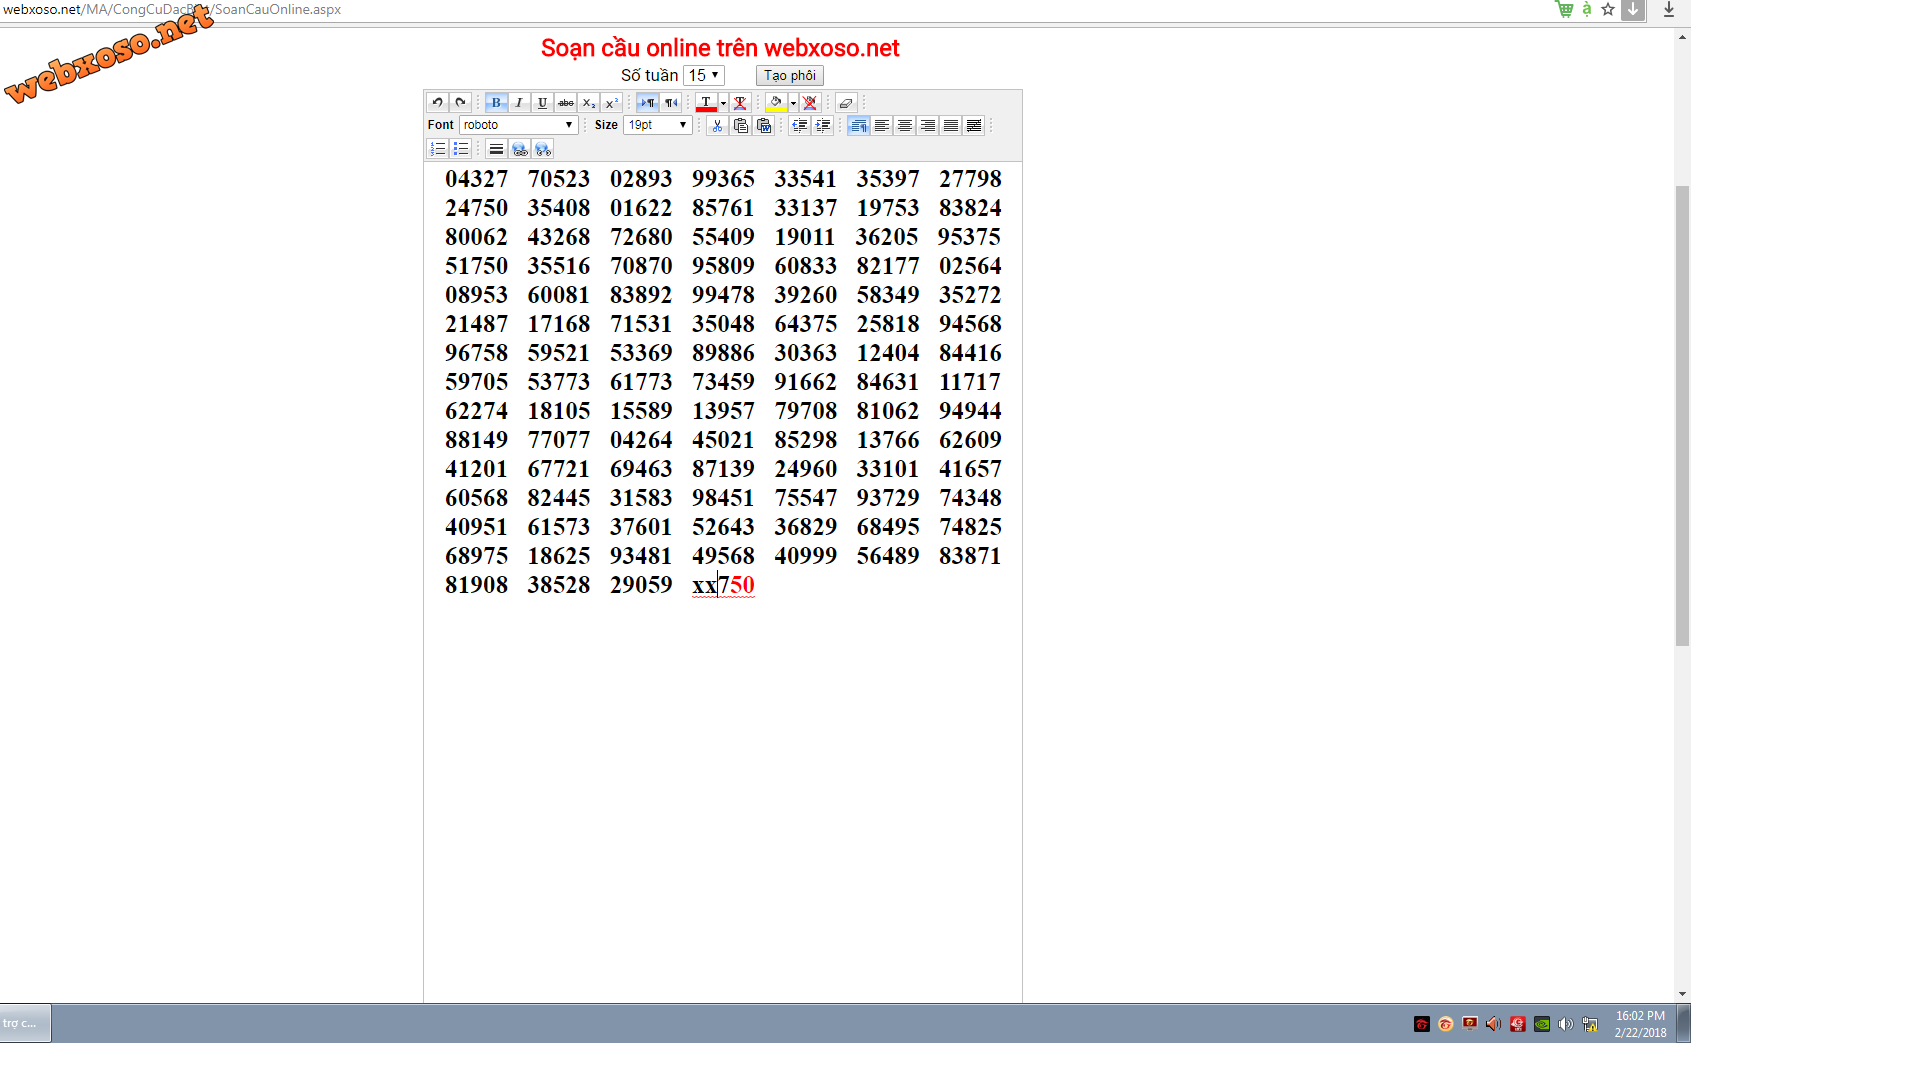Toggle bold formatting
1920x1080 pixels.
(x=496, y=103)
